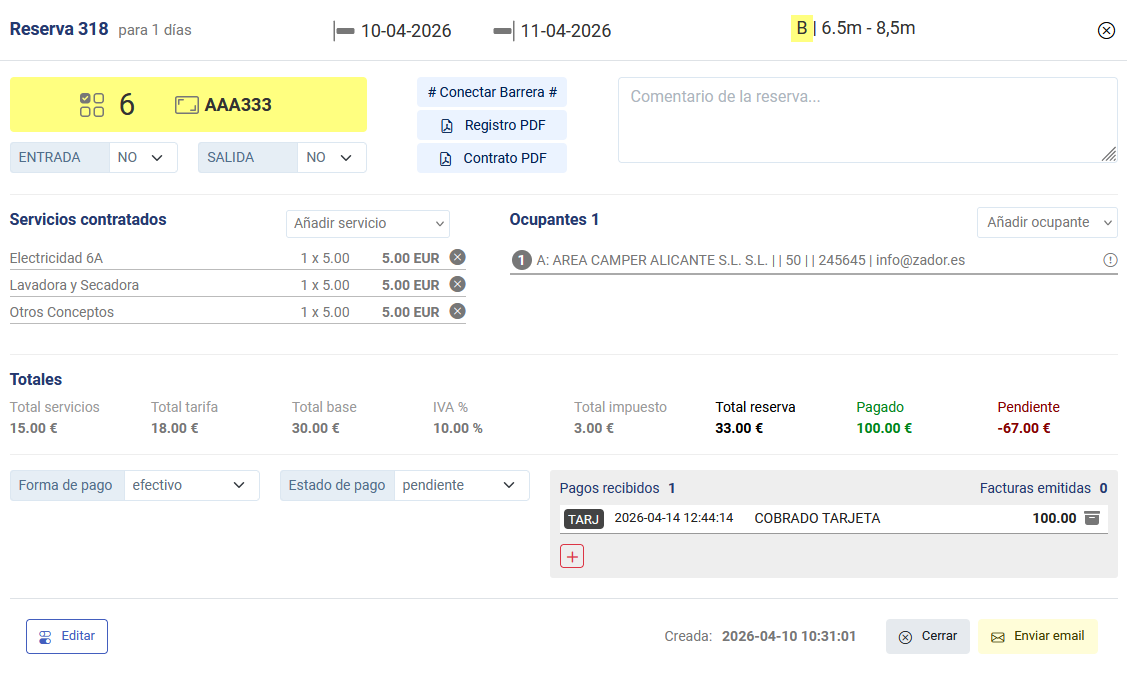
Task: Show occupant info warning icon
Action: coord(1109,260)
